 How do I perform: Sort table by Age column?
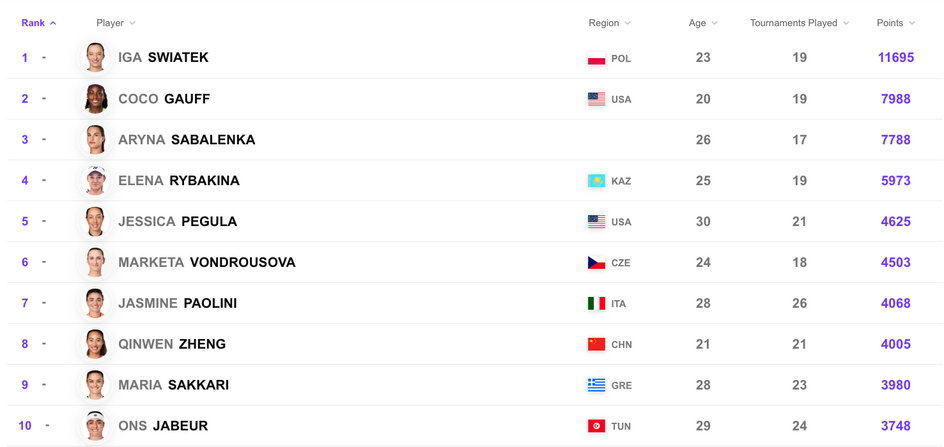[x=703, y=23]
